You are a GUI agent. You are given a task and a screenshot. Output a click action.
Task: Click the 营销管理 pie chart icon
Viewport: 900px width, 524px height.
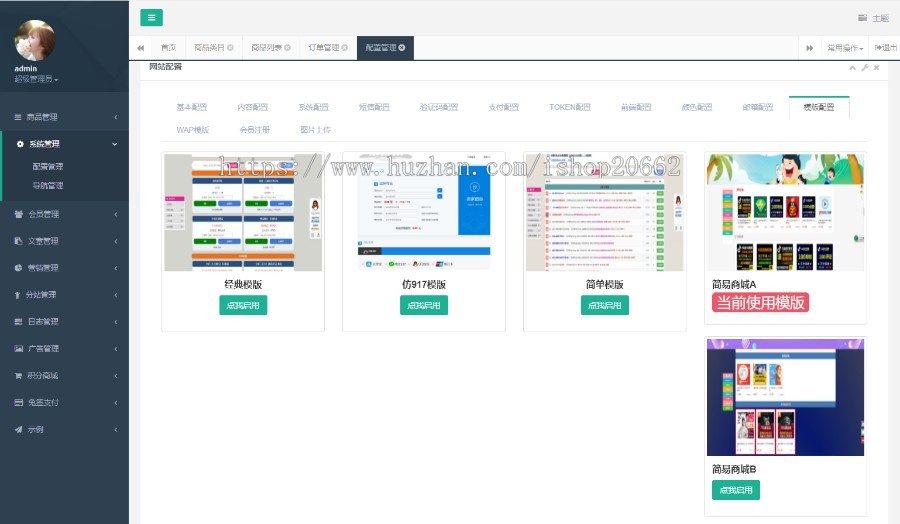click(18, 268)
